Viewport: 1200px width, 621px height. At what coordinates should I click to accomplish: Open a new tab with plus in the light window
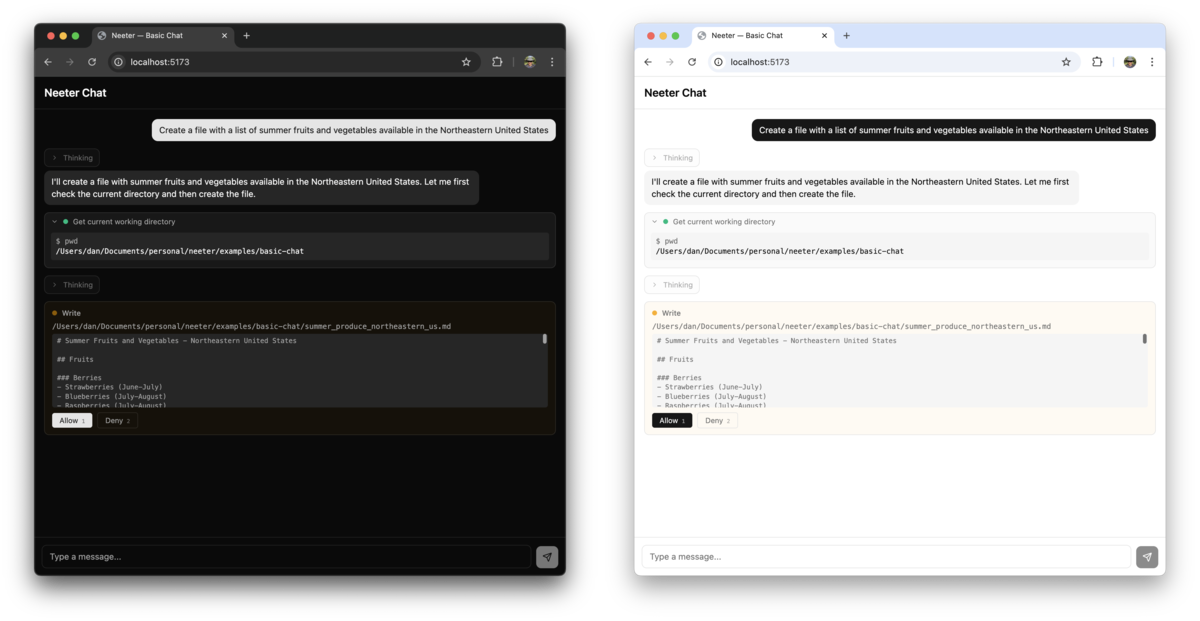click(846, 36)
